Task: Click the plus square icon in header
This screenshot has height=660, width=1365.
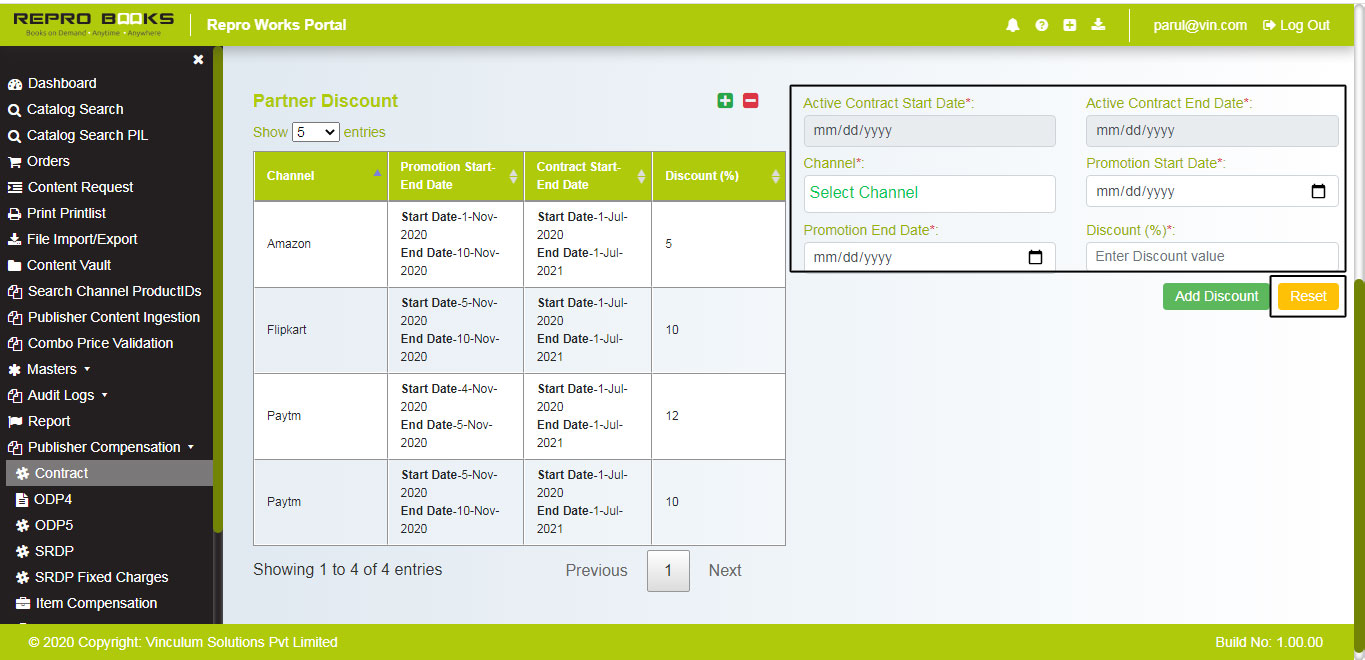Action: point(1069,25)
